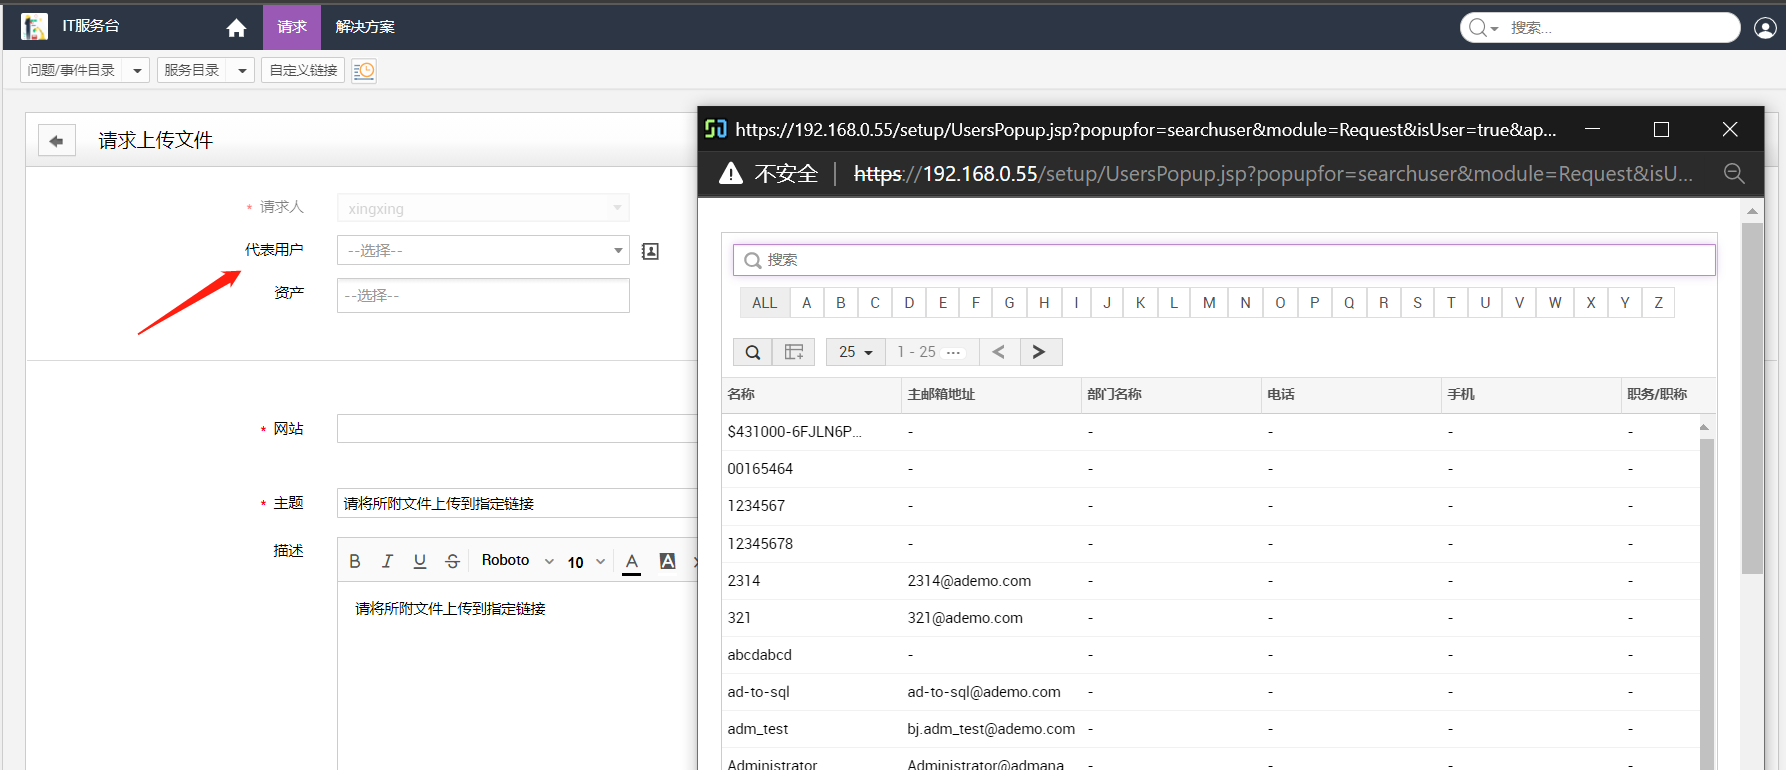This screenshot has width=1786, height=770.
Task: Click the page range 1 - 25 ellipsis
Action: coord(953,352)
